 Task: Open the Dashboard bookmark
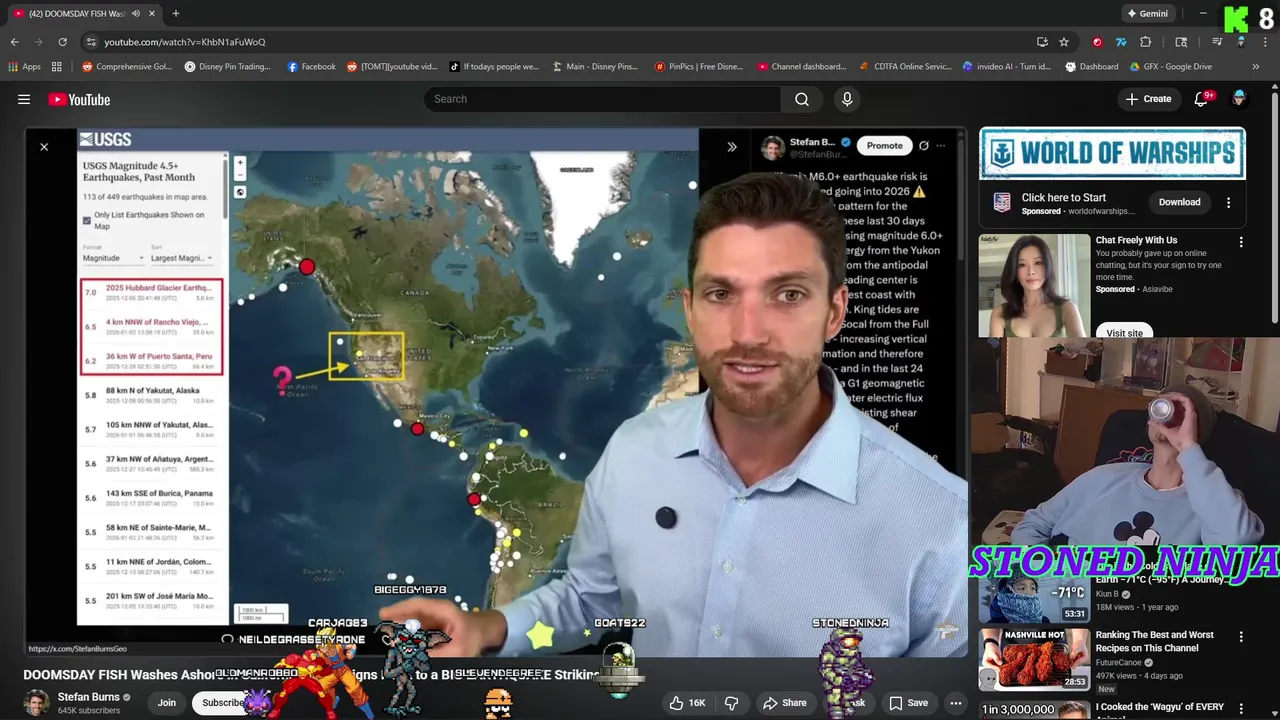pos(1091,67)
